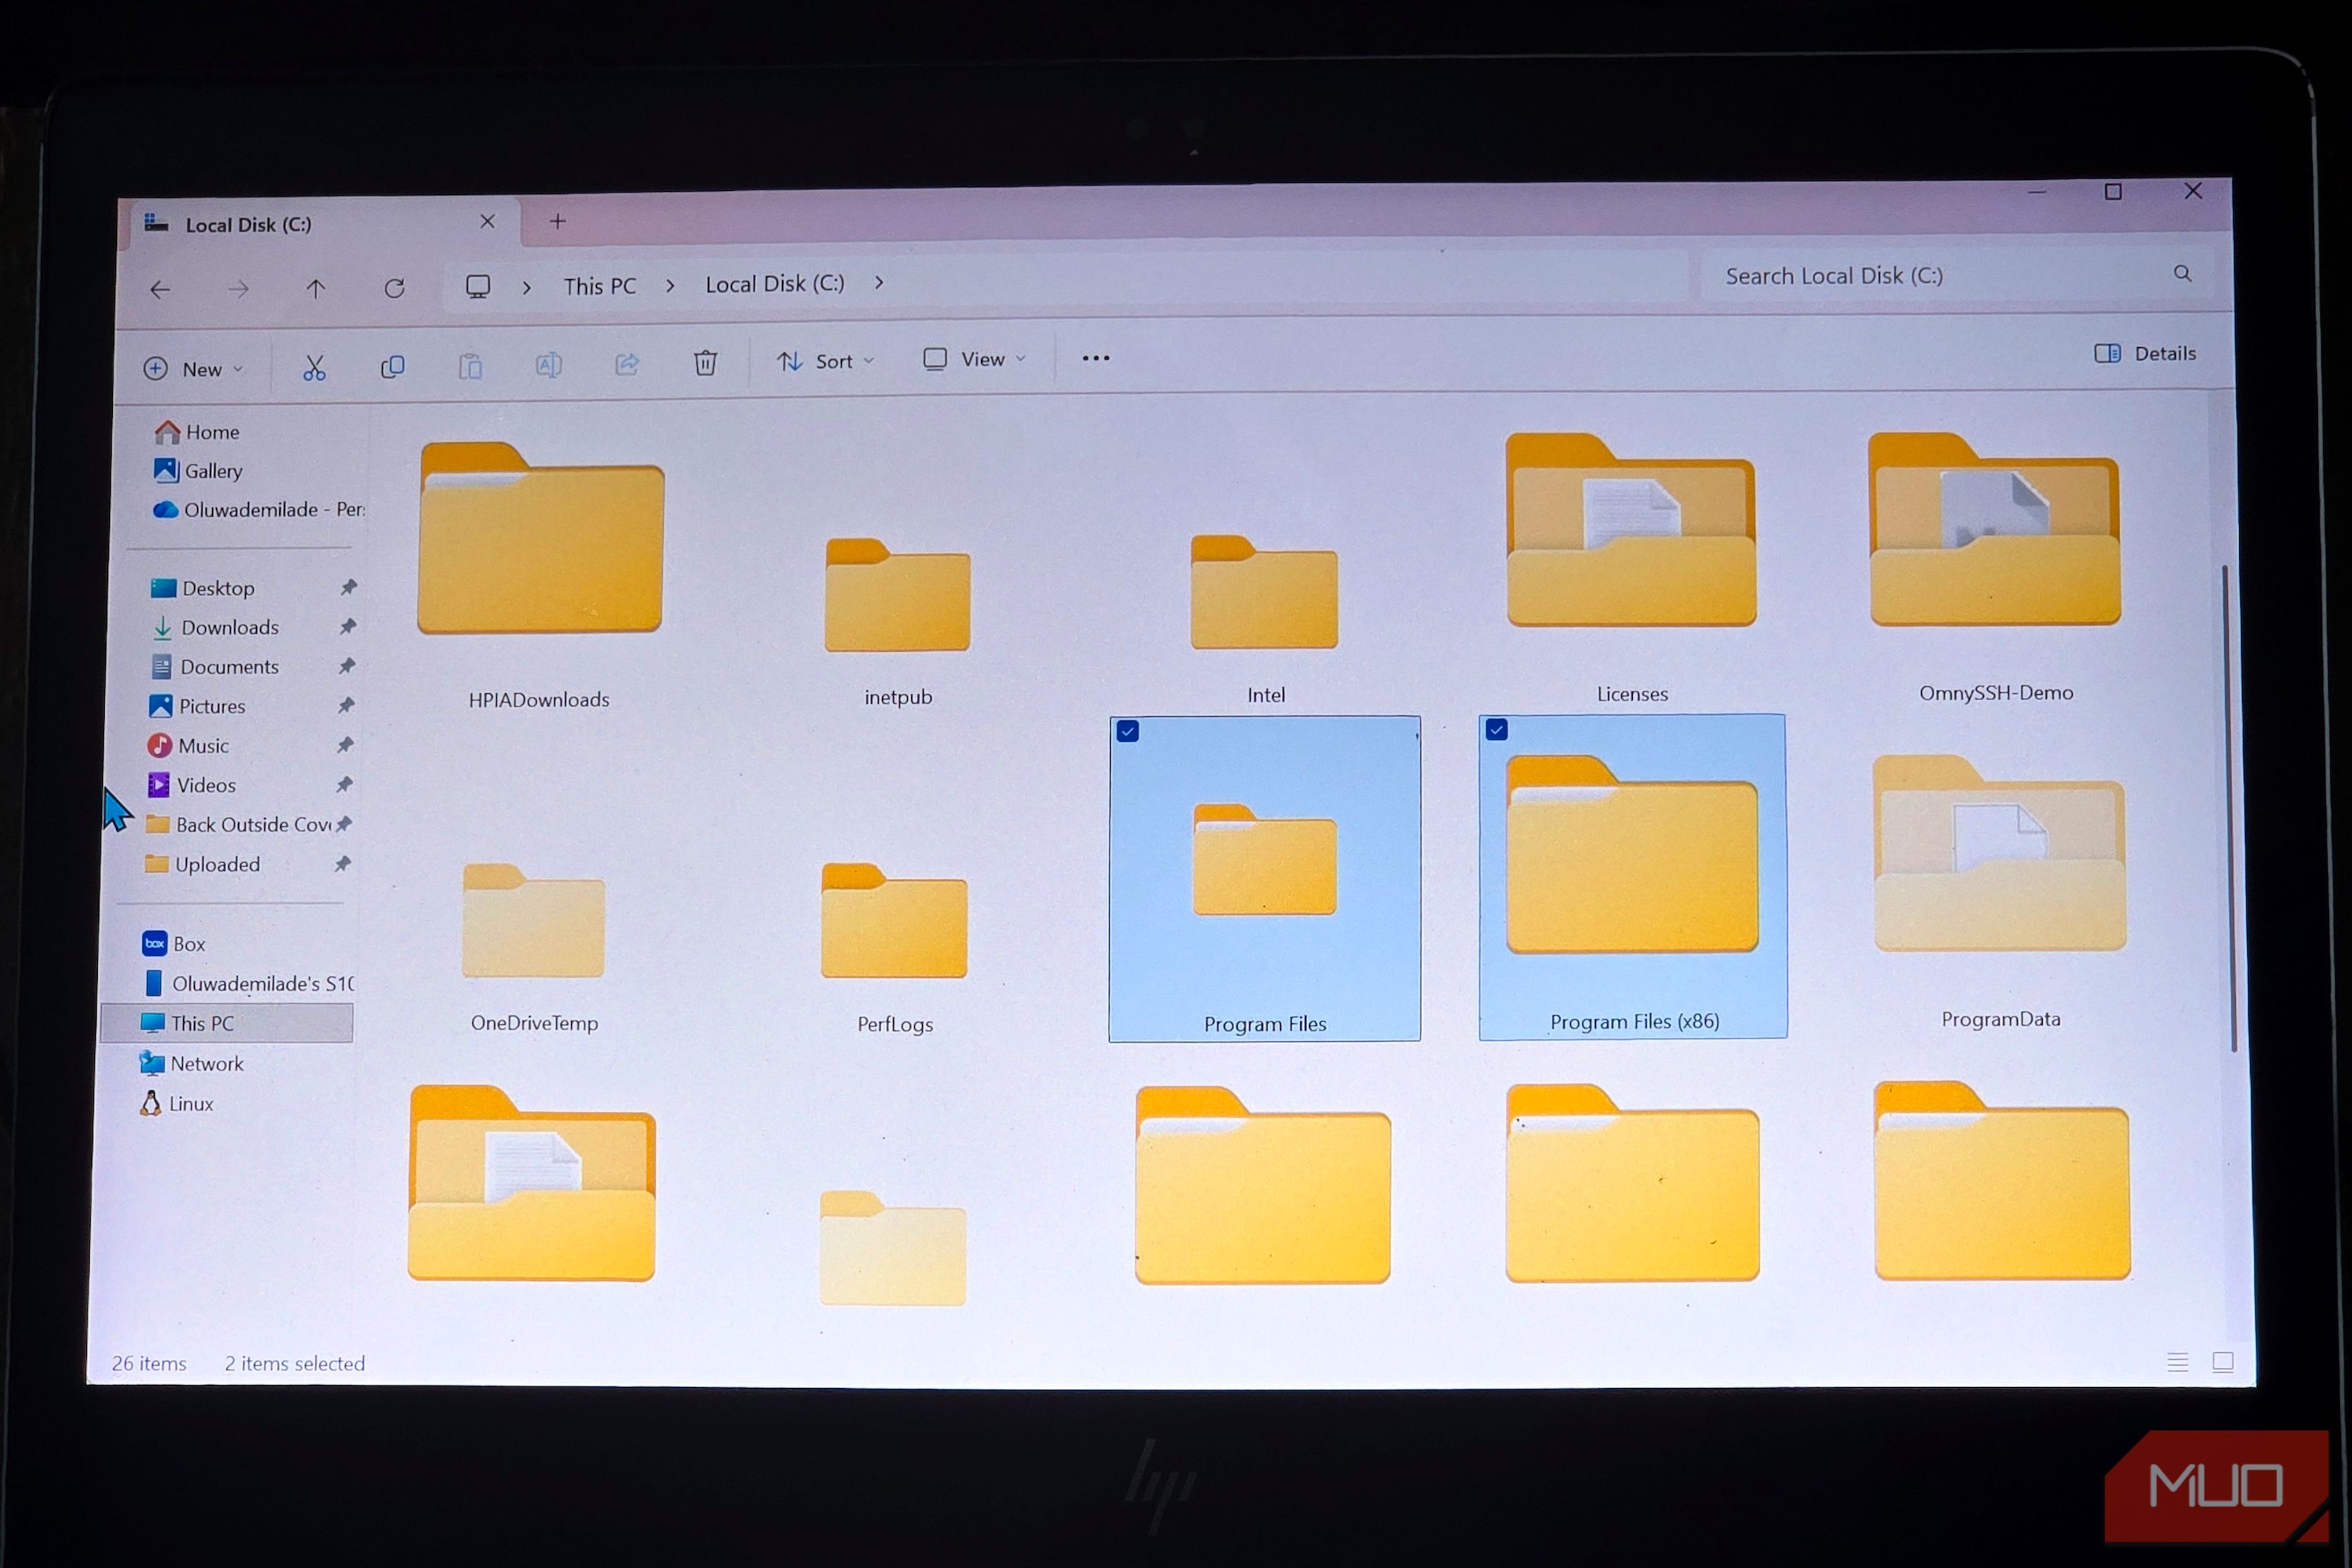Open the View dropdown menu
The width and height of the screenshot is (2352, 1568).
(974, 359)
